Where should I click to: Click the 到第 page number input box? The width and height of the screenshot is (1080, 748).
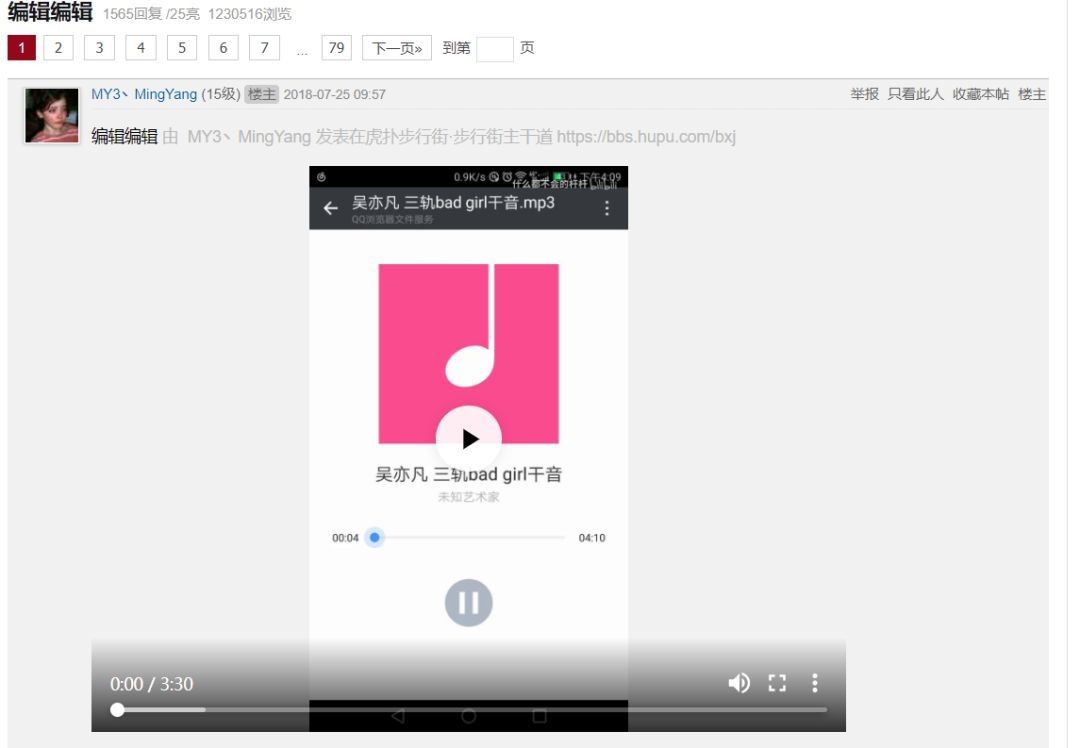494,49
